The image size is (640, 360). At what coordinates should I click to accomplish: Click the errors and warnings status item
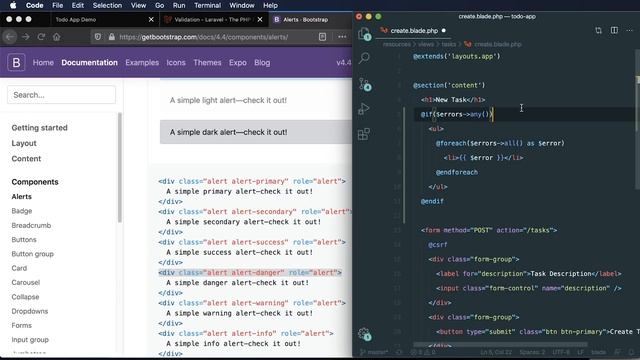tap(423, 352)
